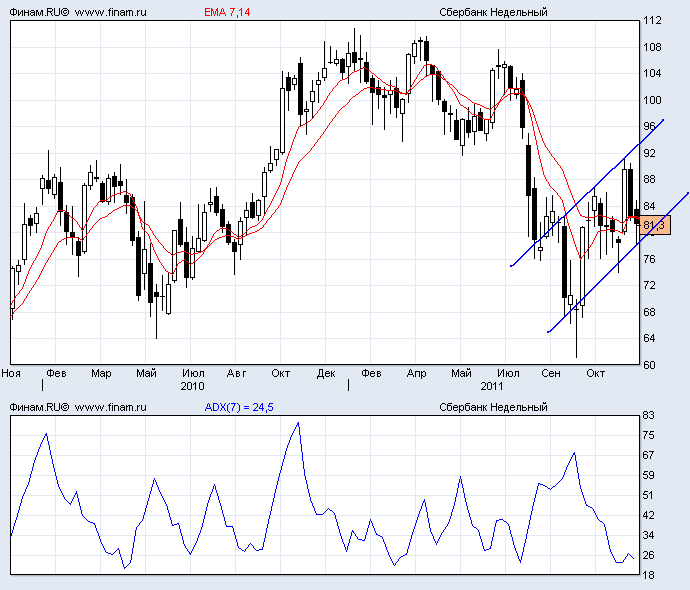Click the 59 value on ADX axis
This screenshot has height=590, width=690.
[x=649, y=476]
